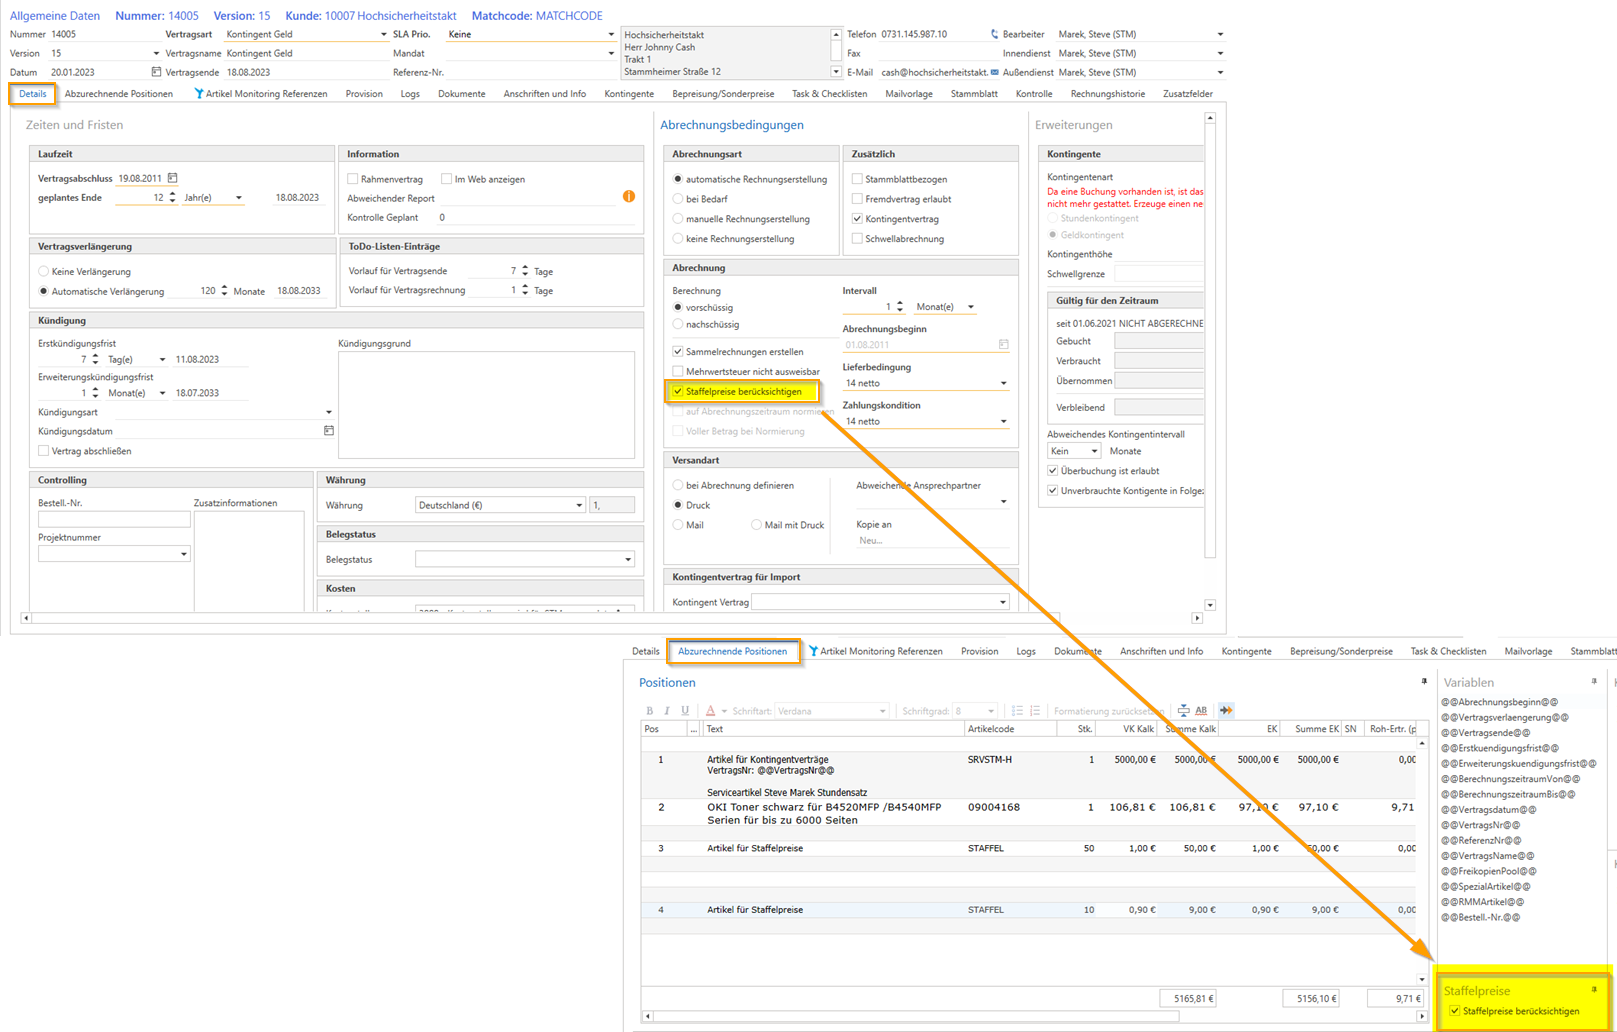Toggle bold formatting in Positionen toolbar
The image size is (1617, 1032).
pyautogui.click(x=649, y=711)
